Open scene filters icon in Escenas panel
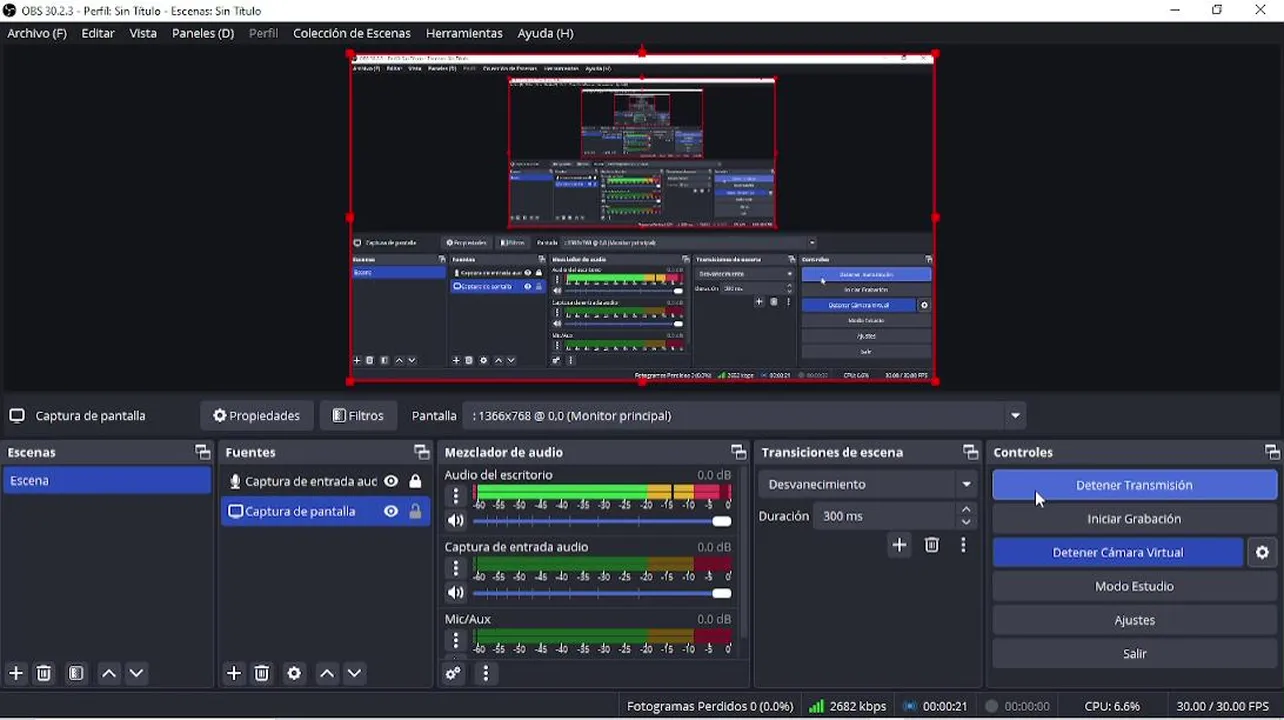This screenshot has width=1284, height=720. click(x=76, y=674)
